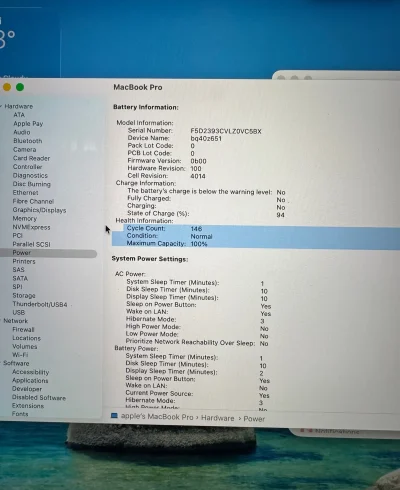
Task: Click the State of Charge value 94
Action: (x=280, y=215)
